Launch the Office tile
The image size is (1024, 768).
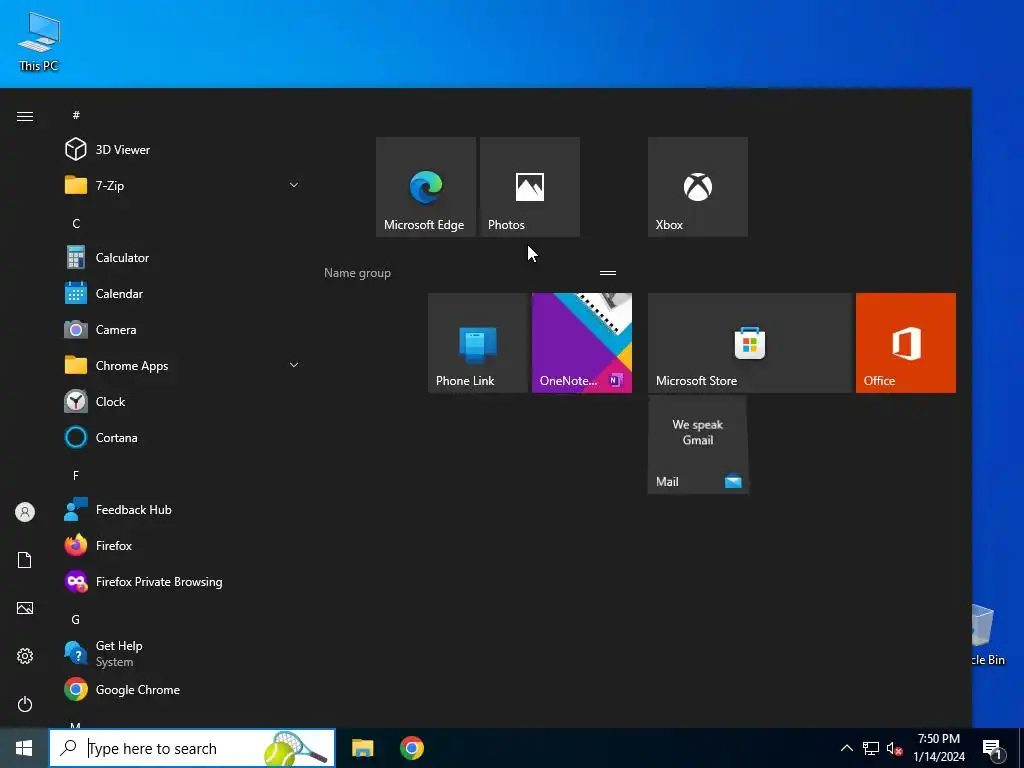click(906, 343)
